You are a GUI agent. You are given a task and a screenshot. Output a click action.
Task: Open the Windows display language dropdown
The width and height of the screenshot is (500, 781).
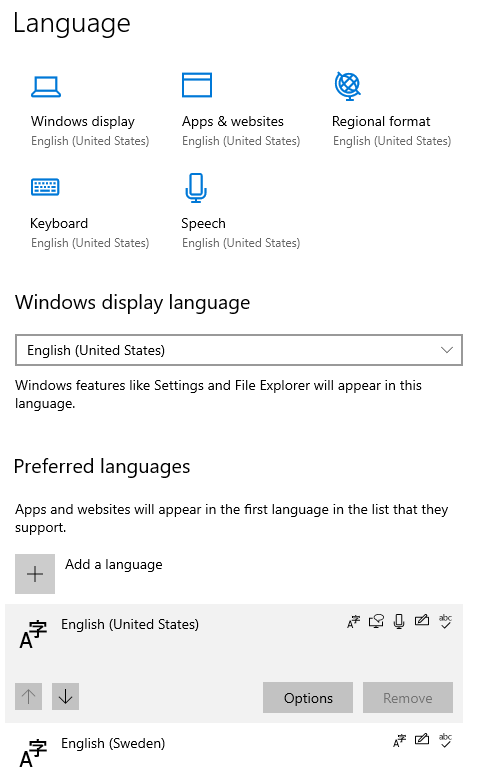coord(239,350)
